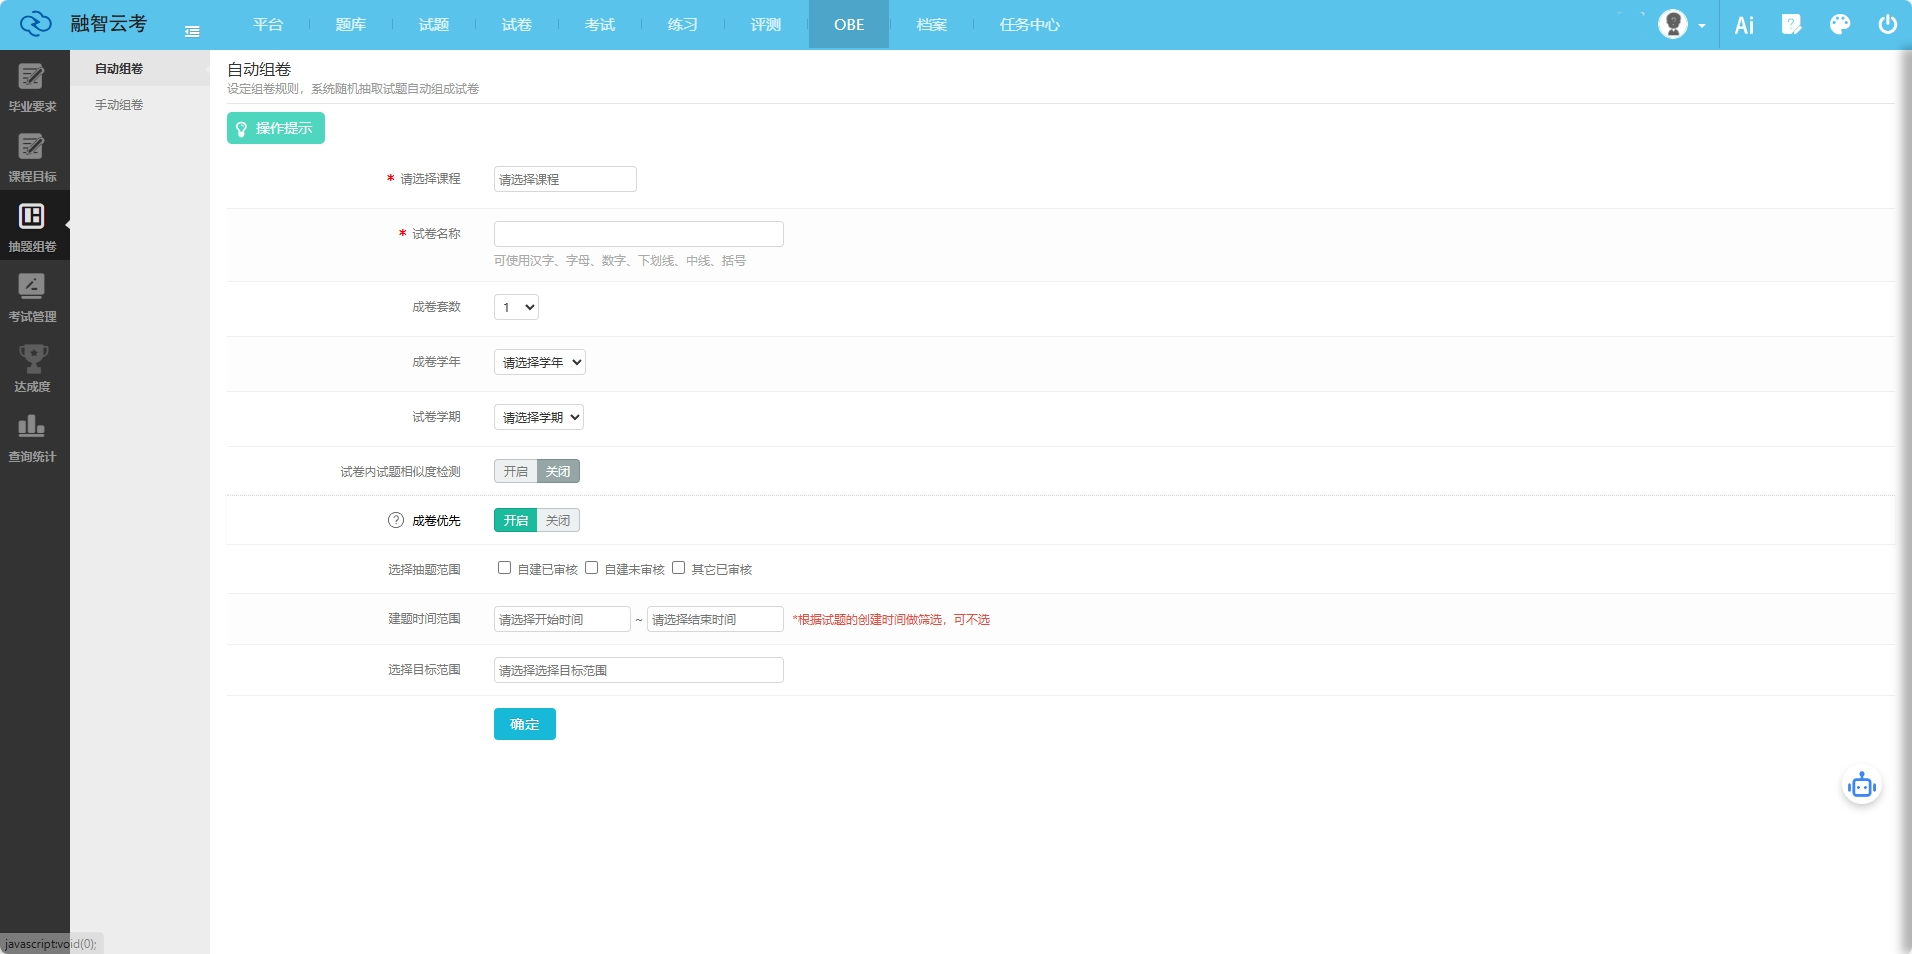The width and height of the screenshot is (1912, 954).
Task: Open 查询统计 chart icon
Action: 32,428
